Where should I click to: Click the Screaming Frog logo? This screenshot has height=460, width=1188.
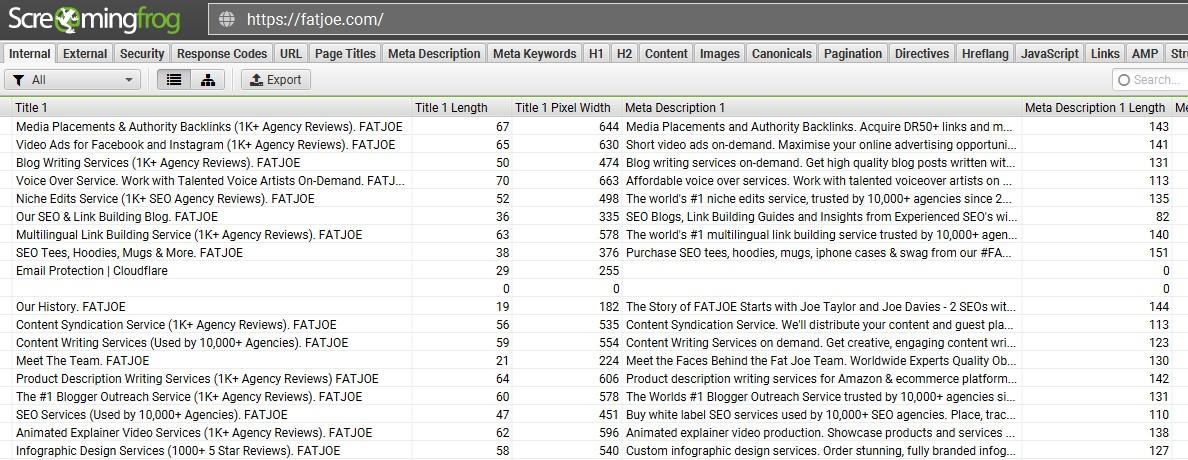click(x=94, y=20)
